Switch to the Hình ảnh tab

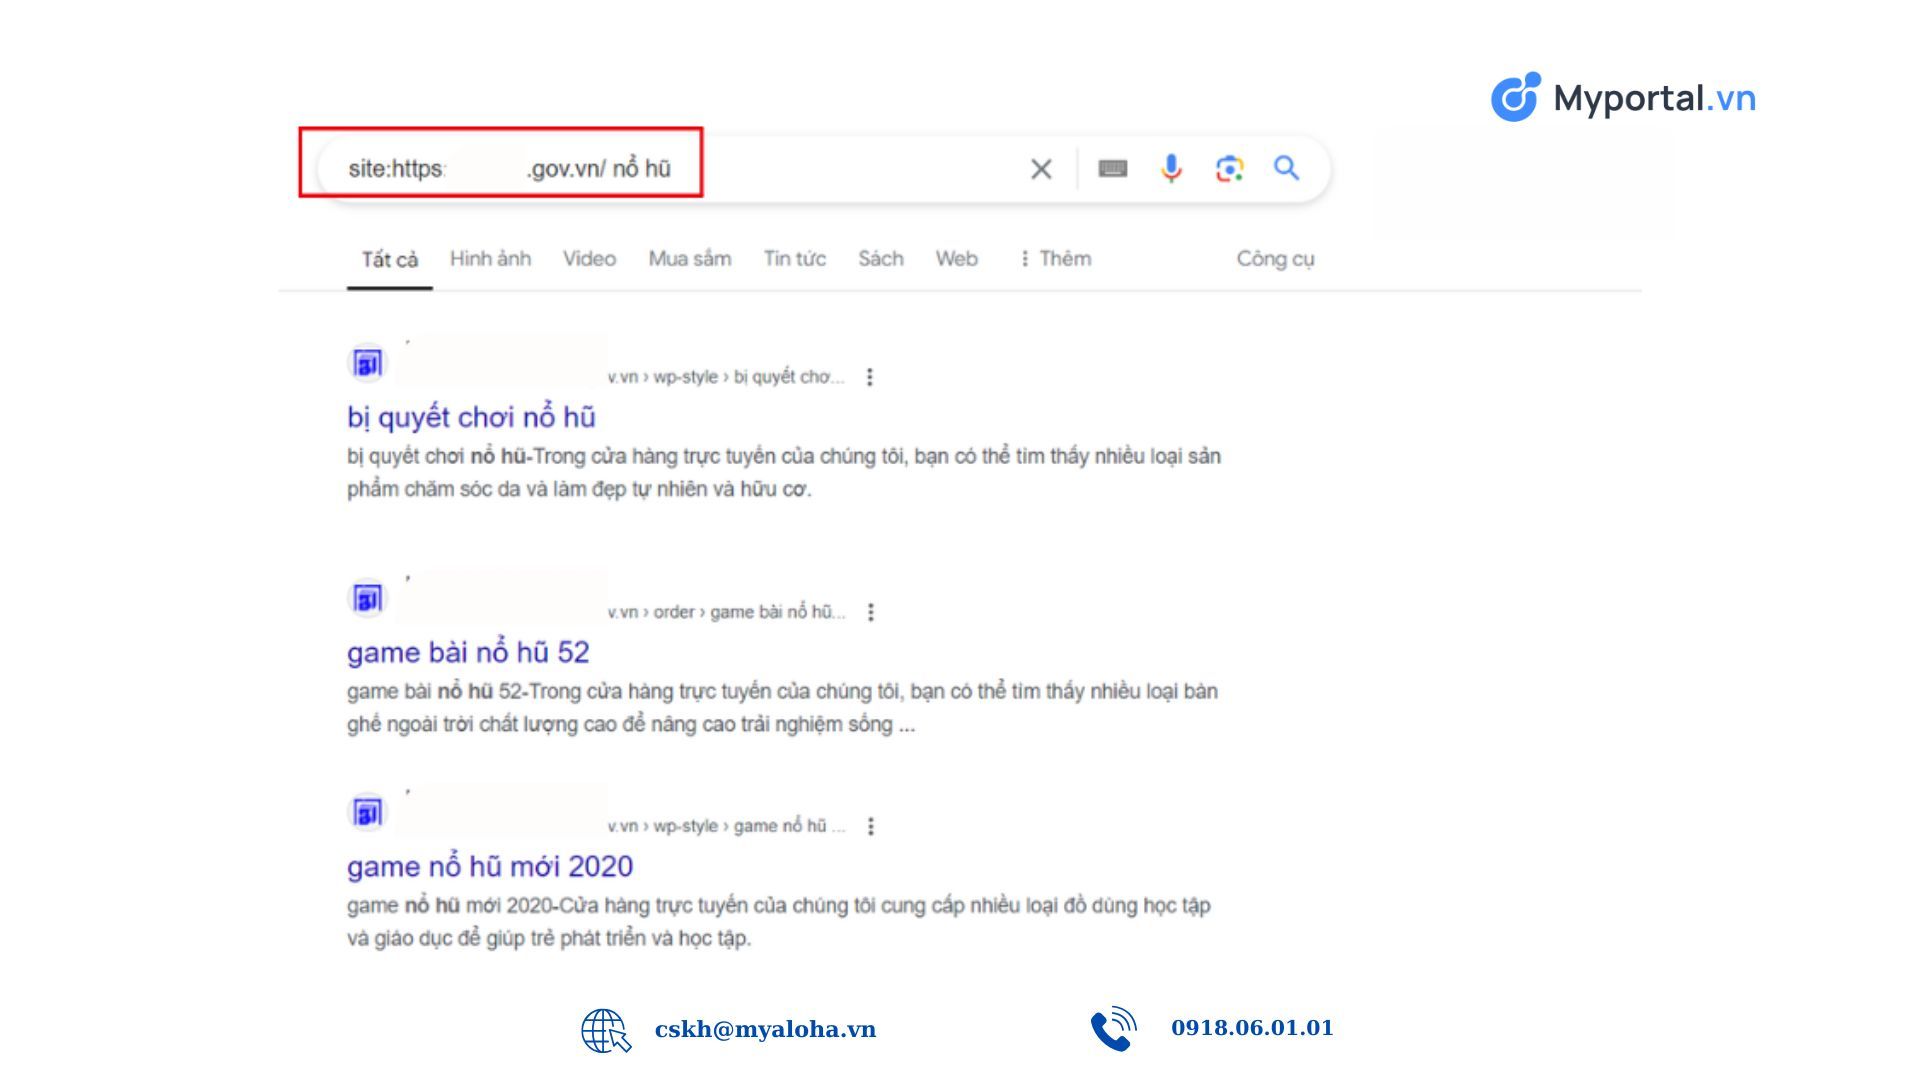490,259
